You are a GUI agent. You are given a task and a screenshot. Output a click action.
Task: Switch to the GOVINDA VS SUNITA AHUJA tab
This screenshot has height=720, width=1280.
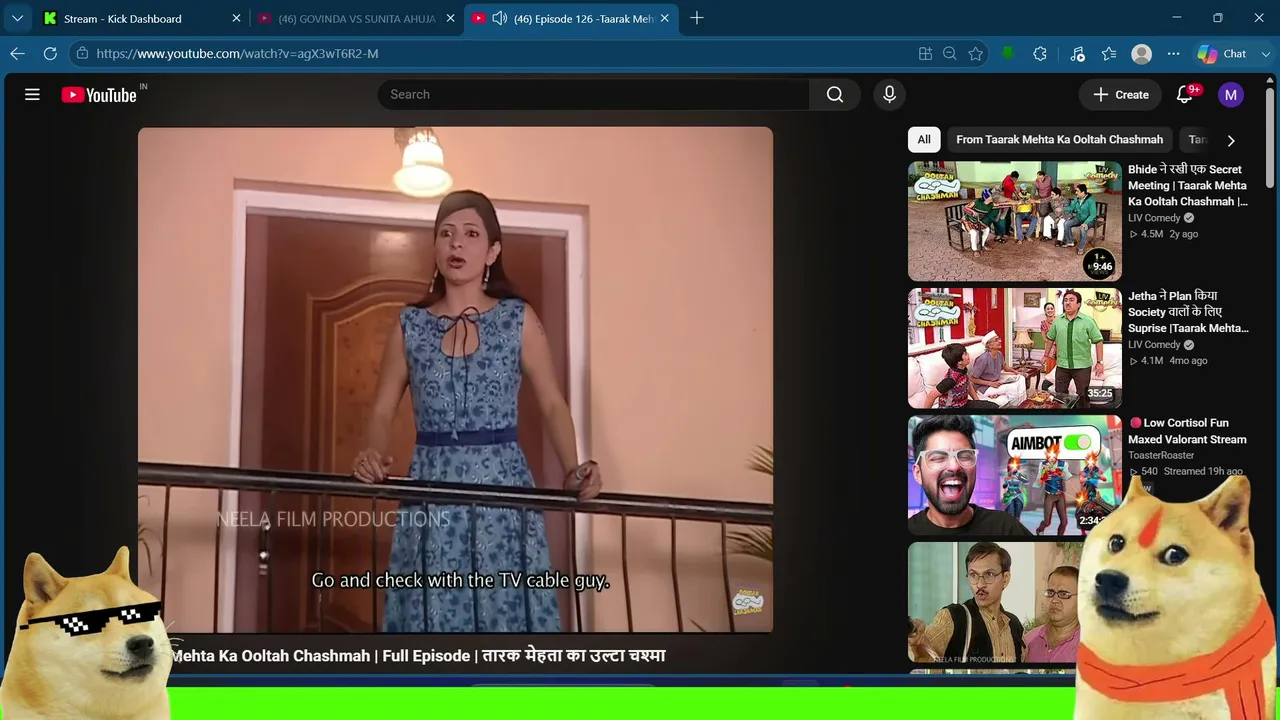(356, 19)
